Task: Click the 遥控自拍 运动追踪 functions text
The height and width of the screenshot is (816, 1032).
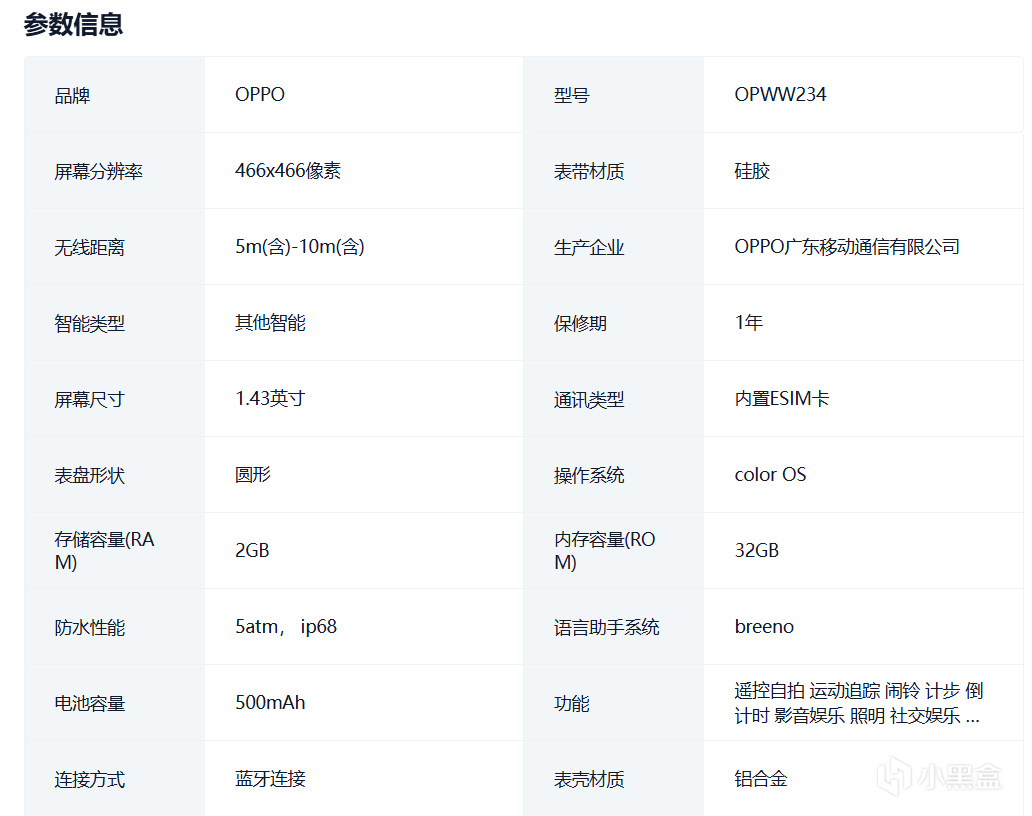Action: [x=859, y=703]
